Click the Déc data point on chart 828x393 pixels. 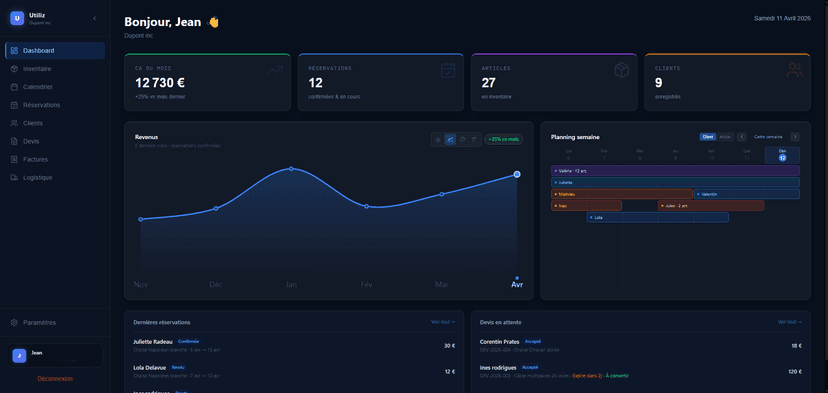click(x=215, y=209)
